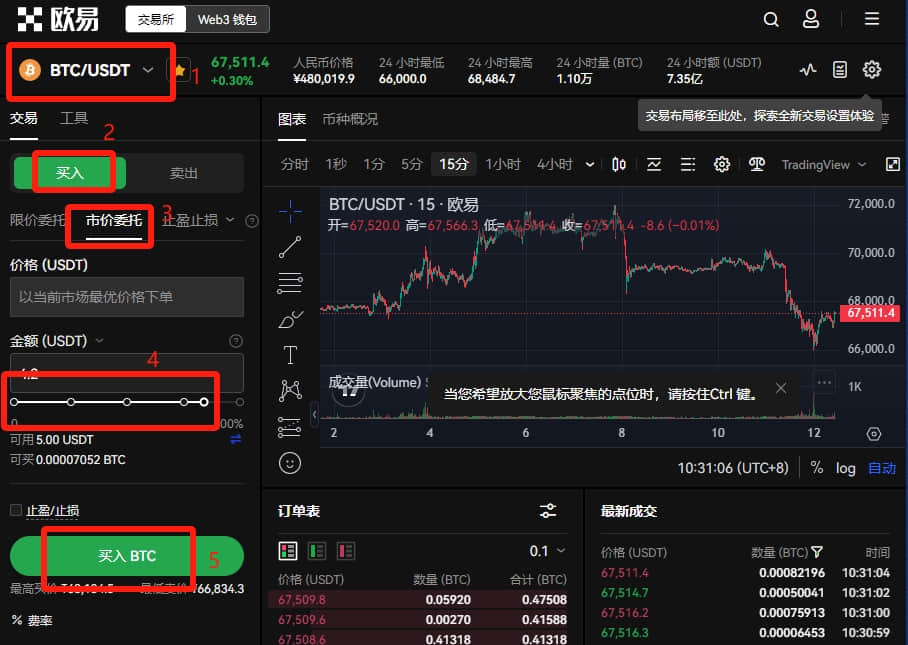
Task: Open the chart indicators icon
Action: pyautogui.click(x=654, y=165)
